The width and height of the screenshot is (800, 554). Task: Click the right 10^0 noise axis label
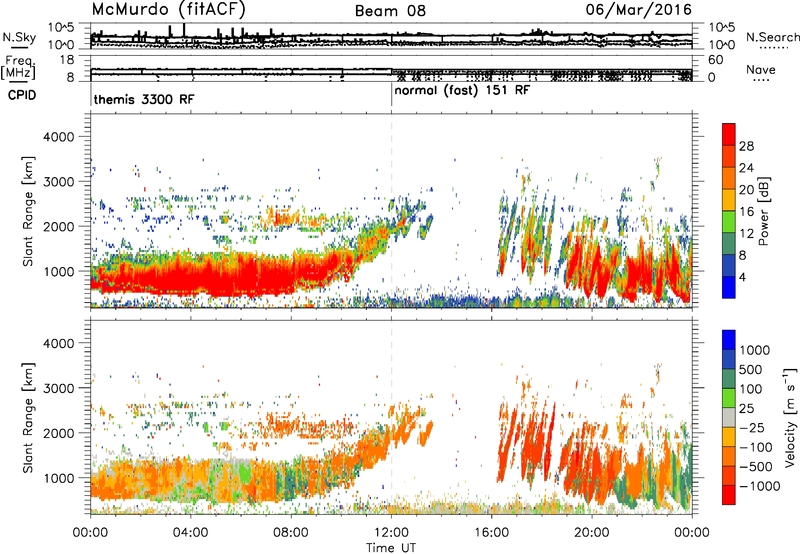tap(721, 45)
